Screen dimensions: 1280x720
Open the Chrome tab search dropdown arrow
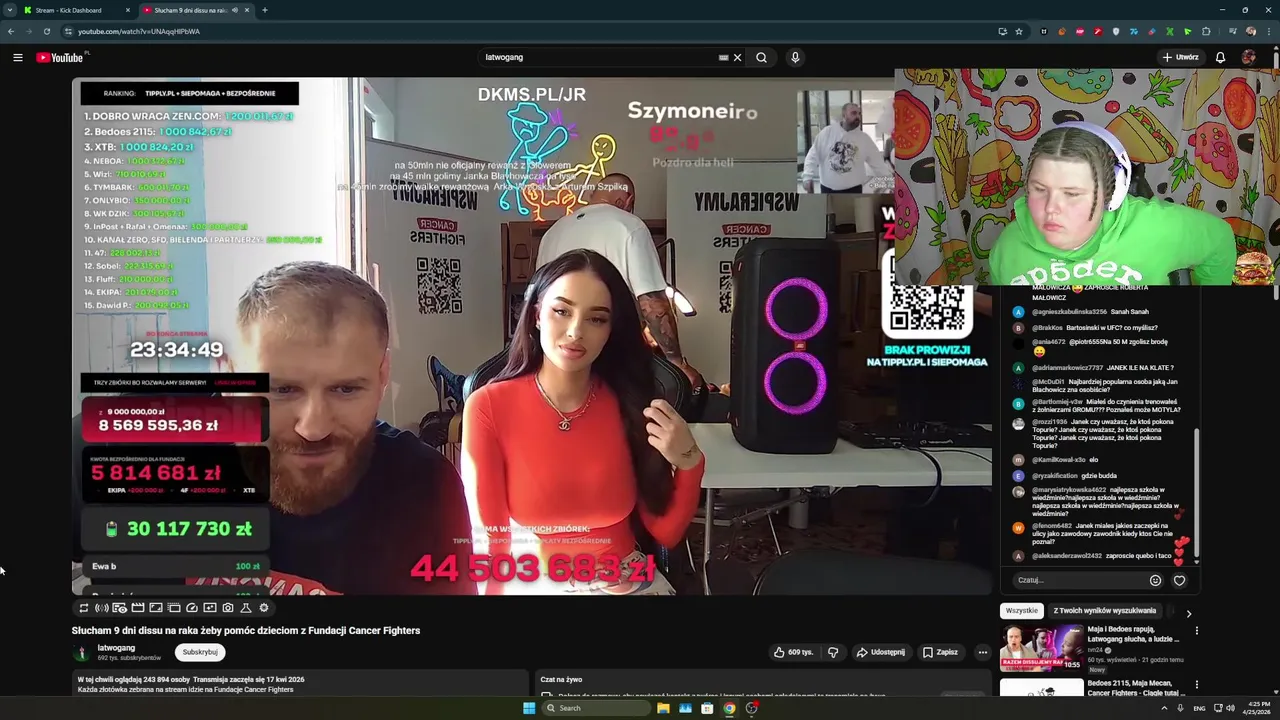click(9, 10)
